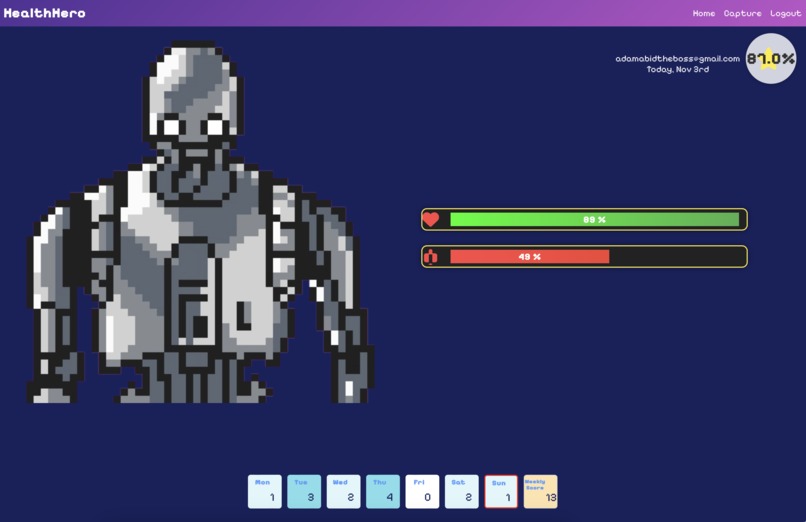Open the Capture page

[742, 13]
